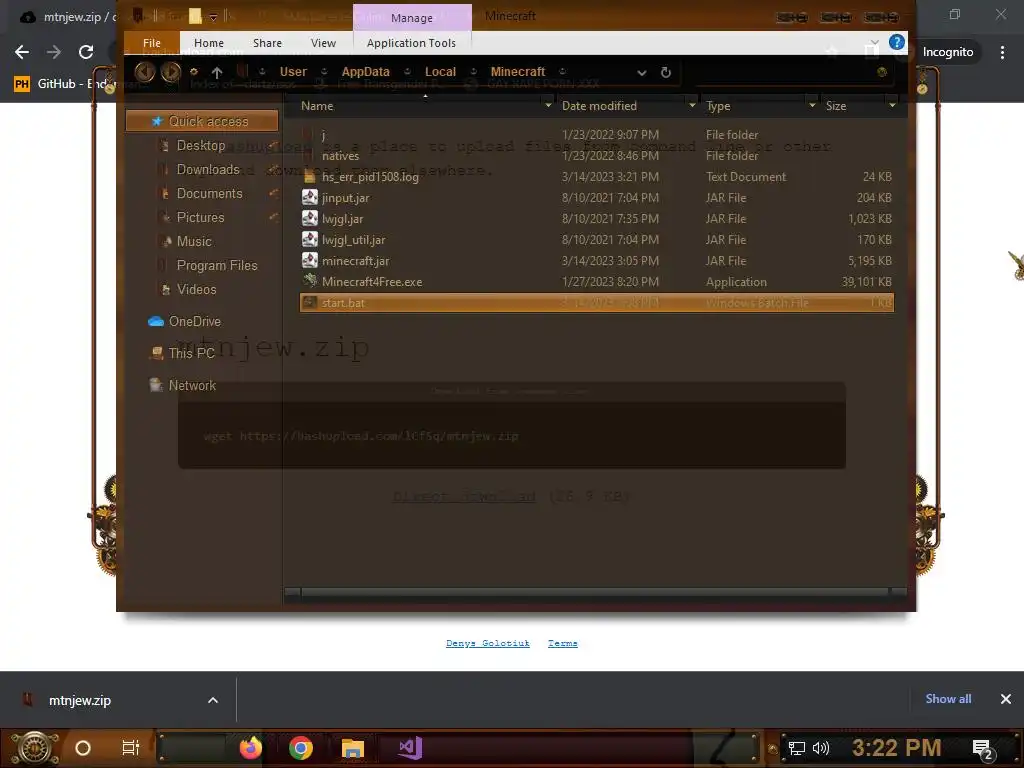Screen dimensions: 1024x768
Task: Open Chrome's three-dot menu
Action: click(x=1002, y=52)
